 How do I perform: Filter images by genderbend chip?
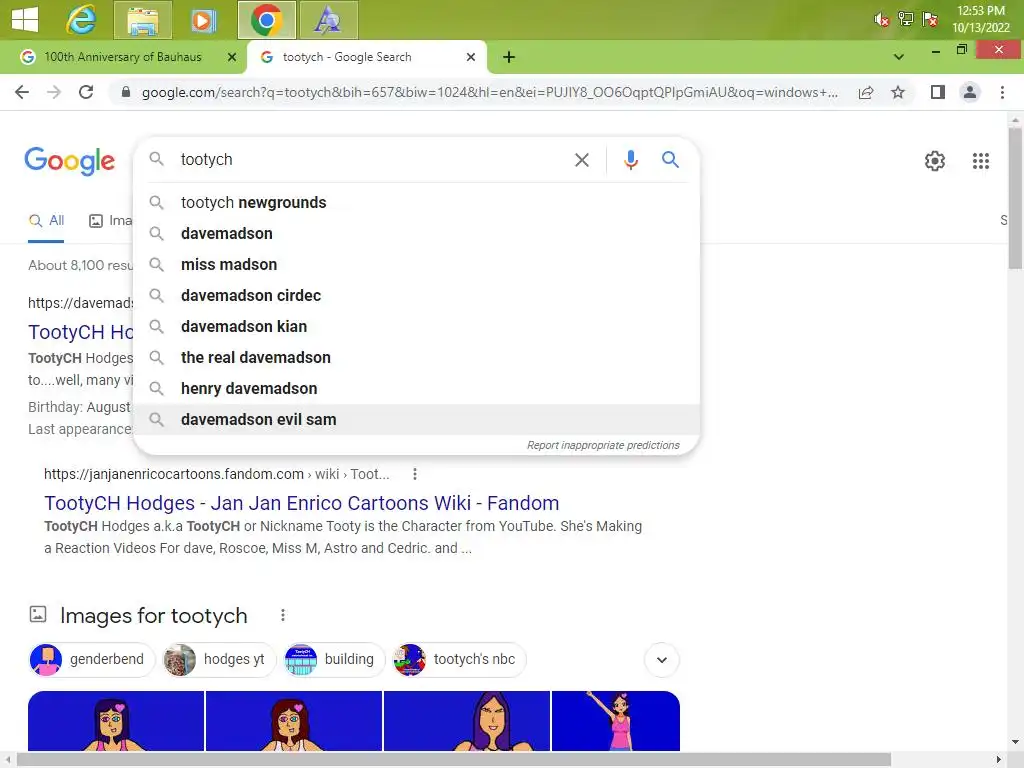click(91, 660)
